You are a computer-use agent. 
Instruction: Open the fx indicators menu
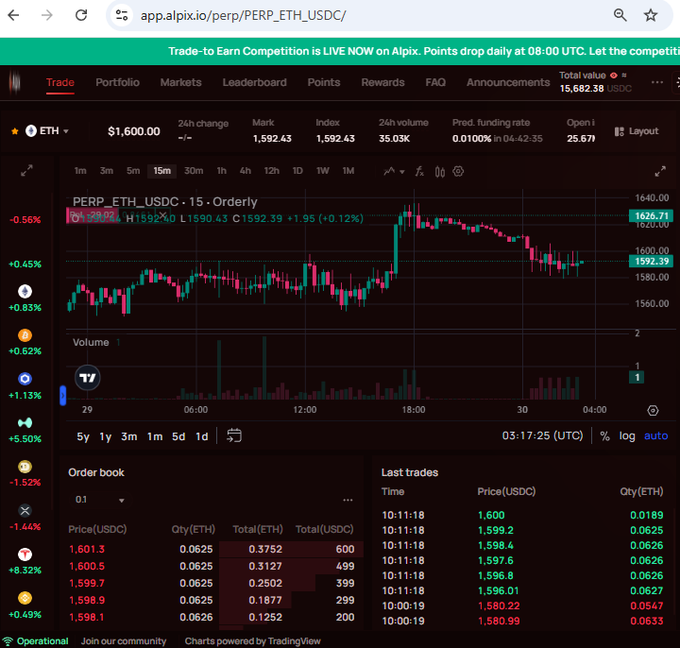(x=419, y=171)
